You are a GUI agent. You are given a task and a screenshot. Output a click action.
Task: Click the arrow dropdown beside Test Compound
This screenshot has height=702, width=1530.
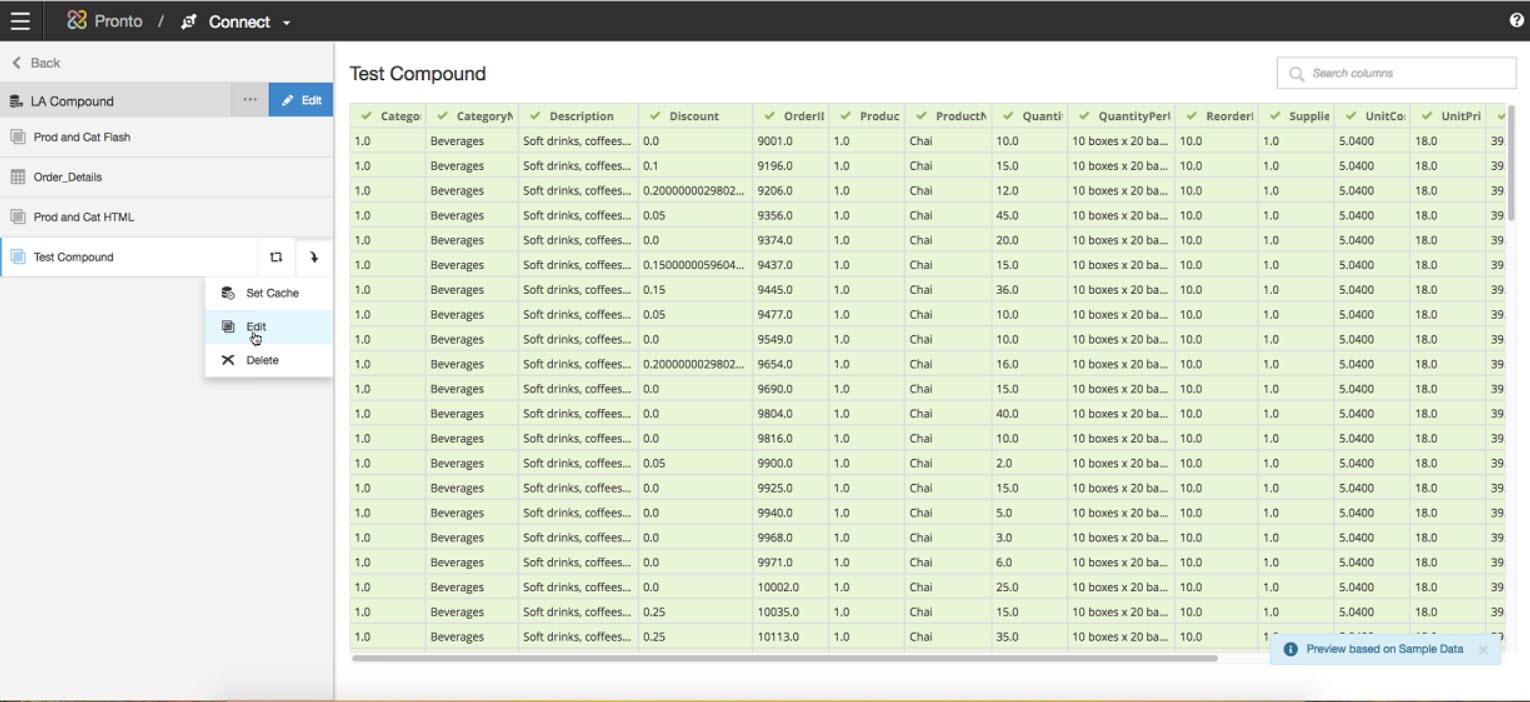pos(314,257)
